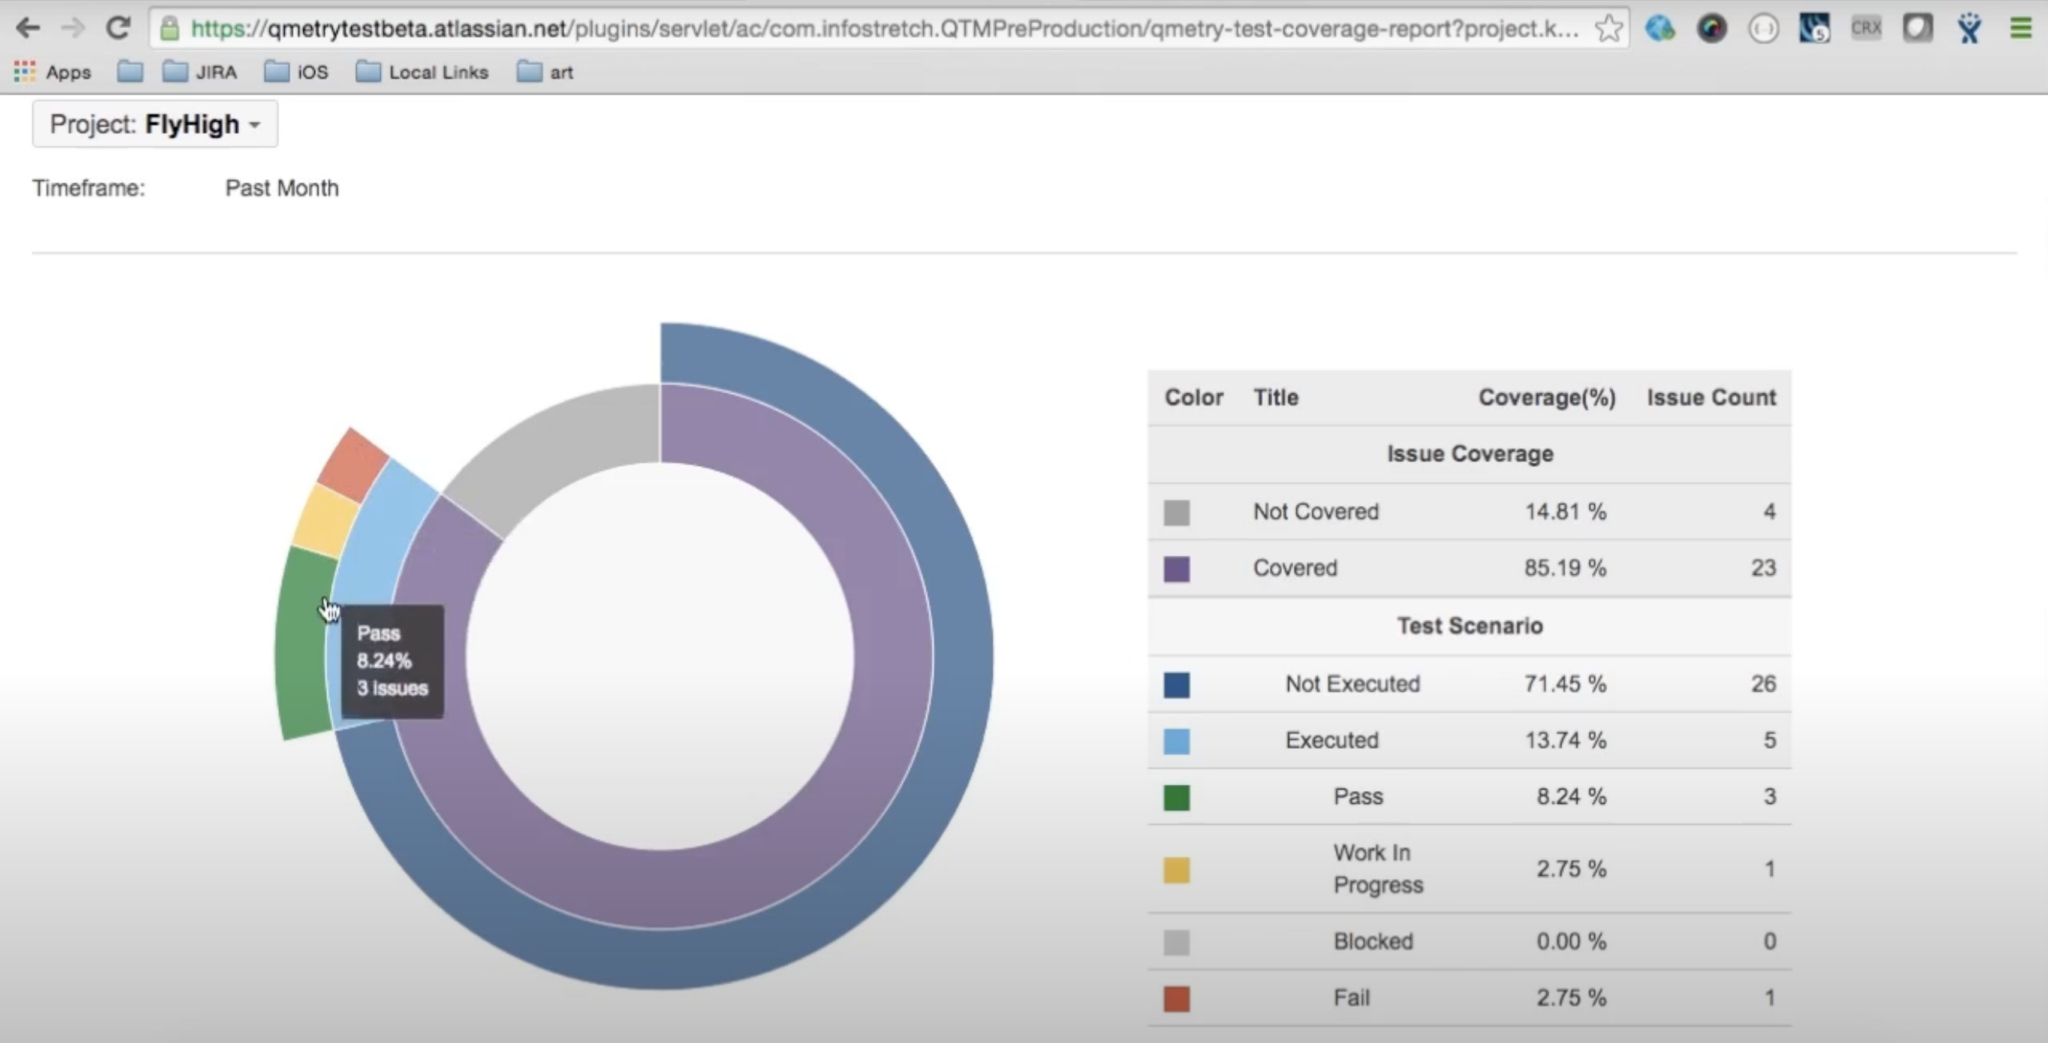
Task: Go back with the browser back arrow
Action: click(27, 28)
